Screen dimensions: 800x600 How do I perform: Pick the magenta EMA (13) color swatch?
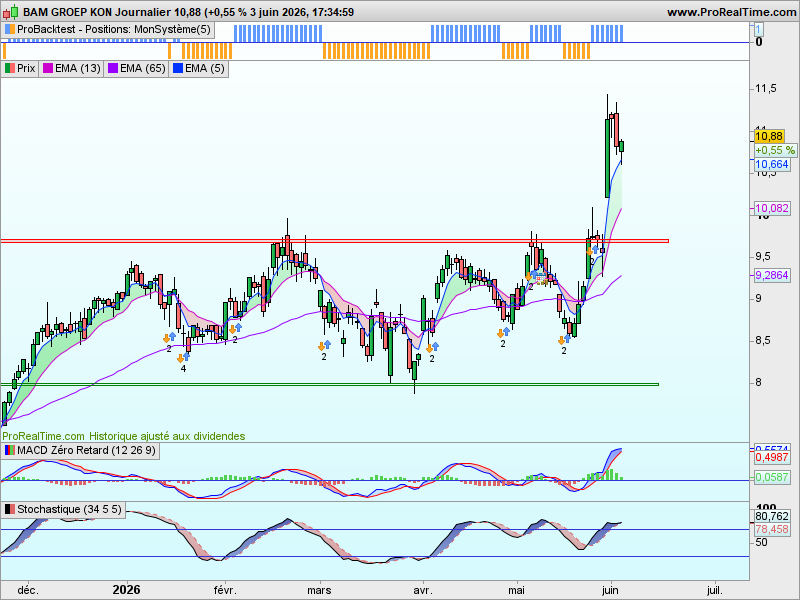click(x=48, y=68)
